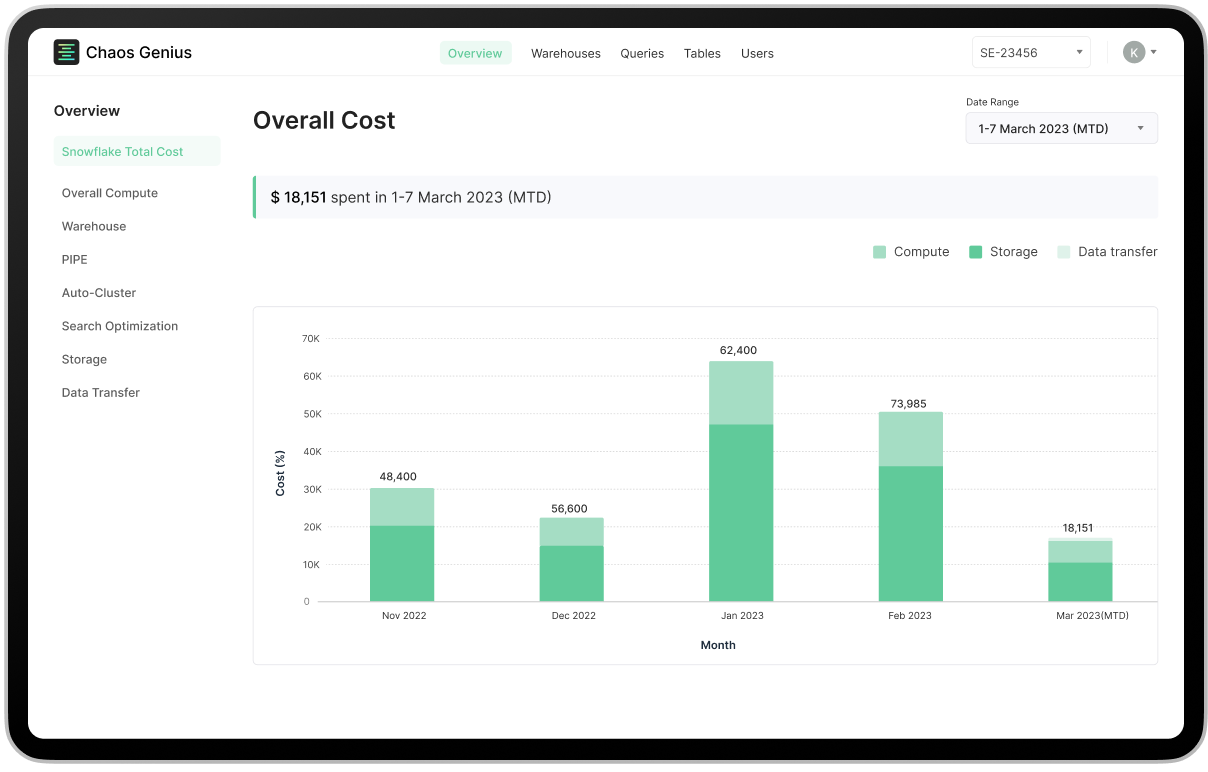Select Snowflake Total Cost in sidebar
The height and width of the screenshot is (772, 1208).
click(x=122, y=151)
